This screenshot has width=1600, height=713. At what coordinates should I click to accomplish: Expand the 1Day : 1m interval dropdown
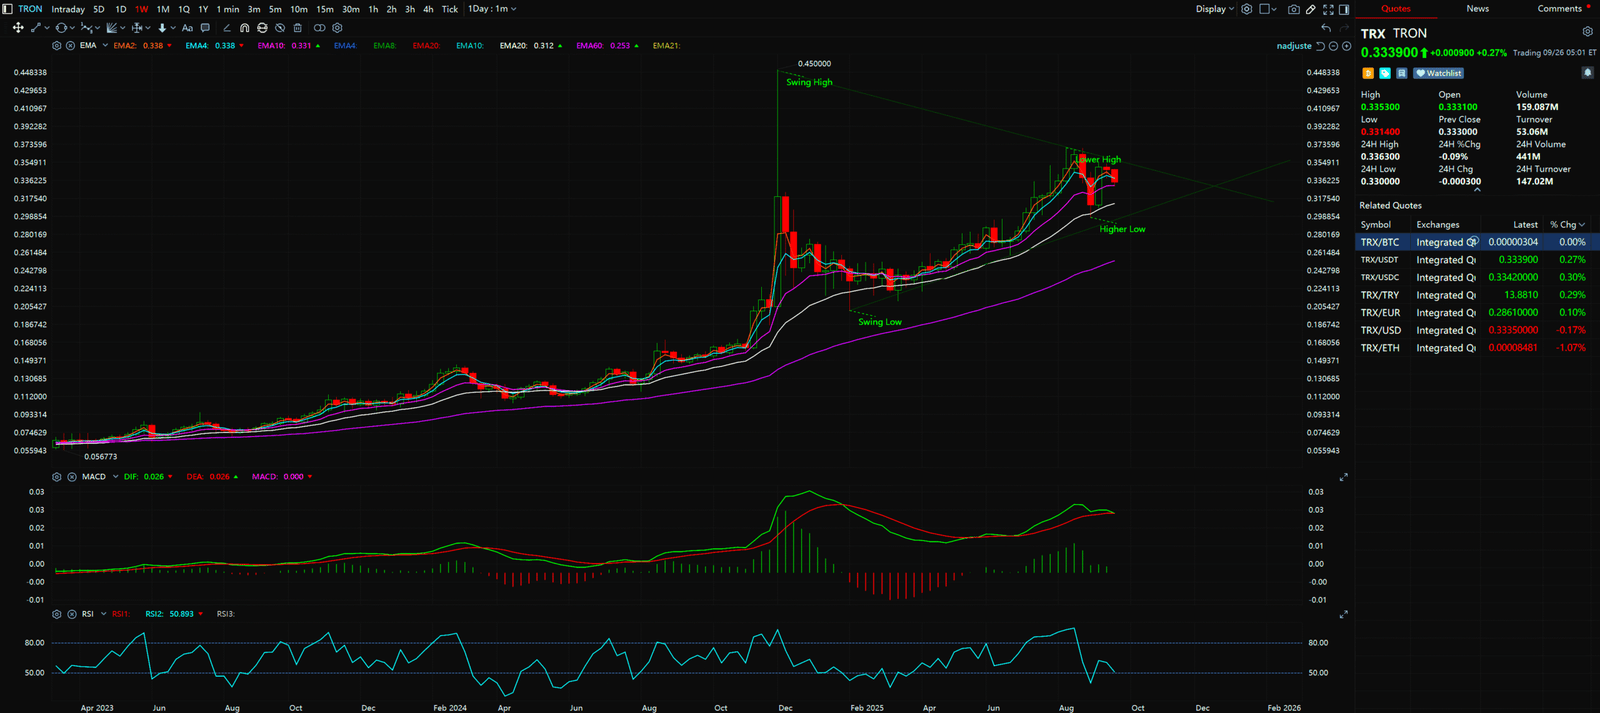(492, 9)
